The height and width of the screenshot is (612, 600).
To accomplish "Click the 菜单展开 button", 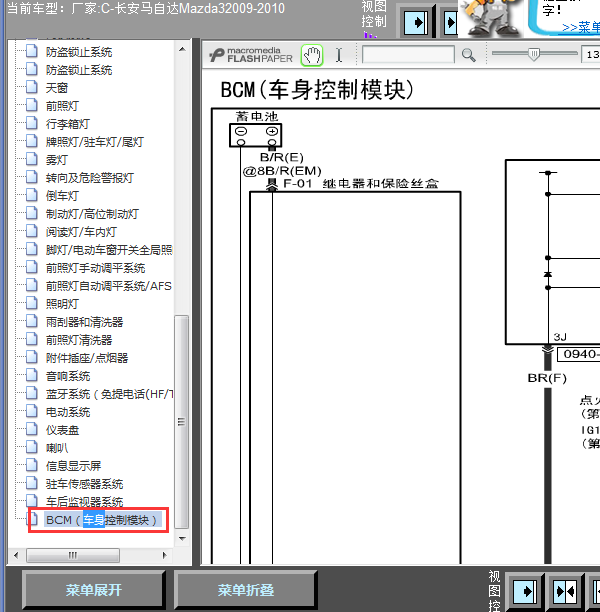I will point(94,590).
